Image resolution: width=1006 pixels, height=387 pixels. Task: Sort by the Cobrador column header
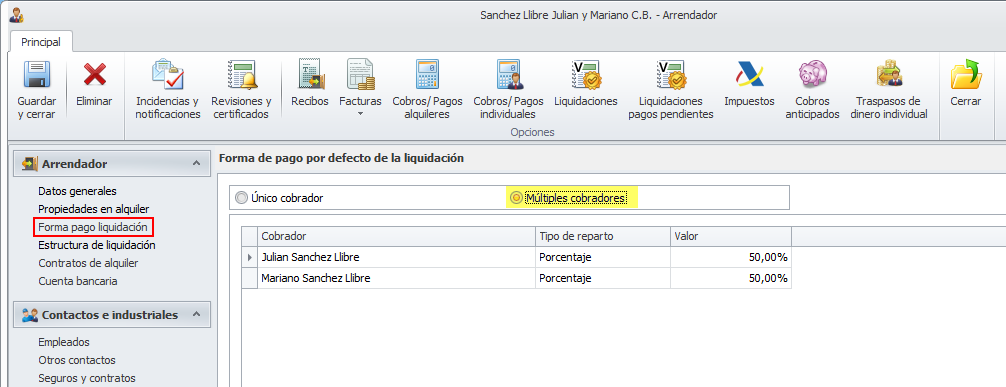point(396,236)
